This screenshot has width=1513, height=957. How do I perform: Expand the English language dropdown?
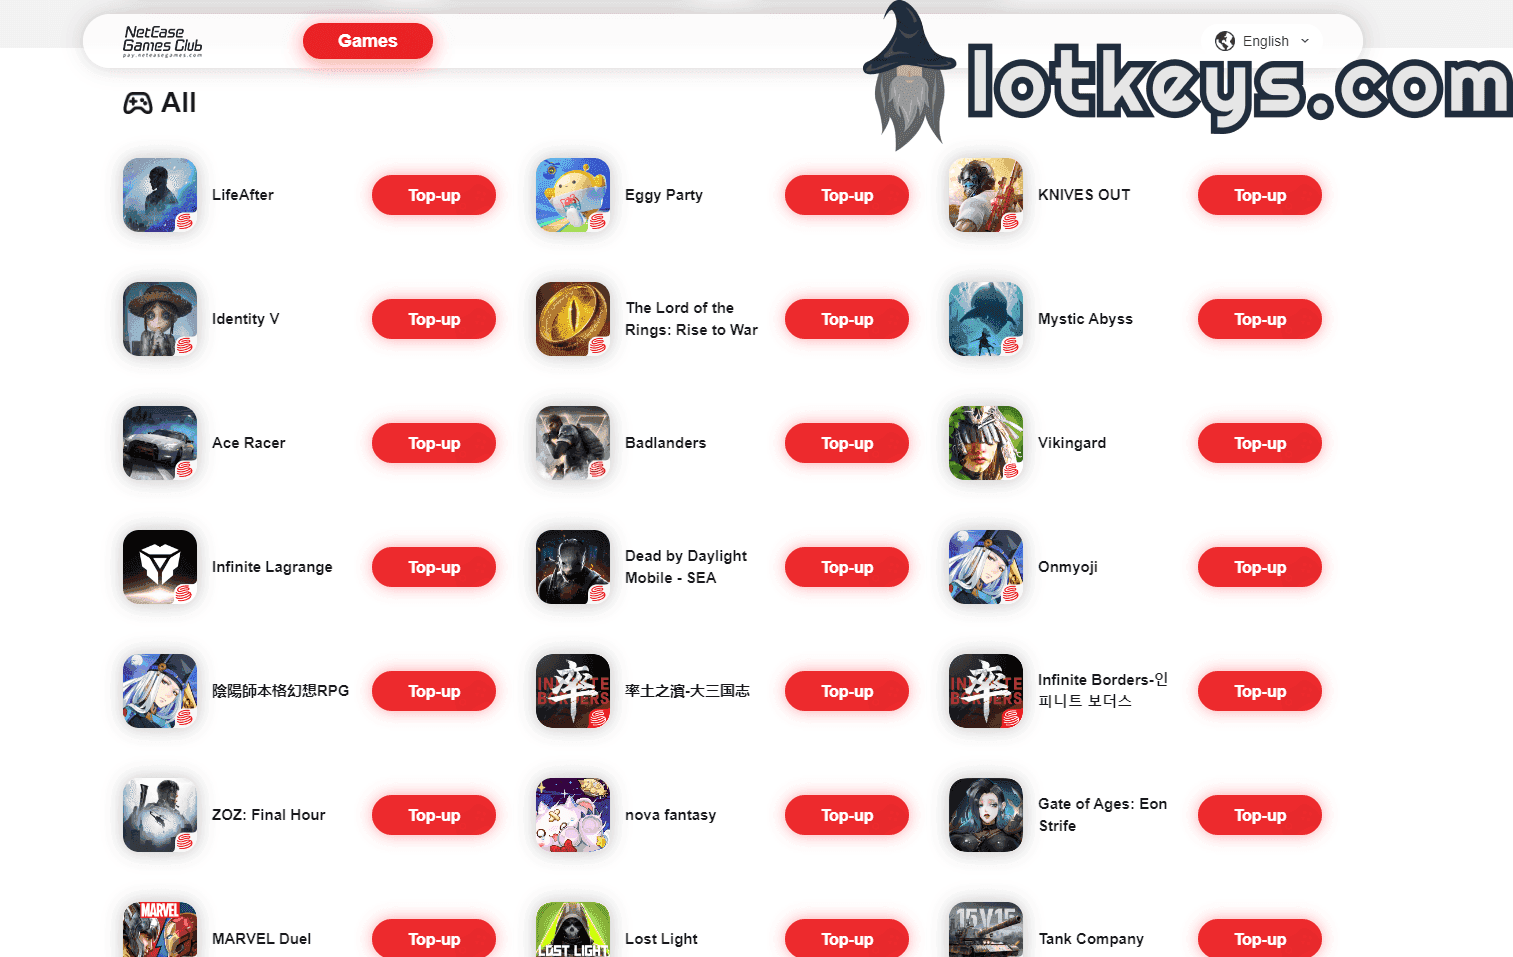(1262, 41)
